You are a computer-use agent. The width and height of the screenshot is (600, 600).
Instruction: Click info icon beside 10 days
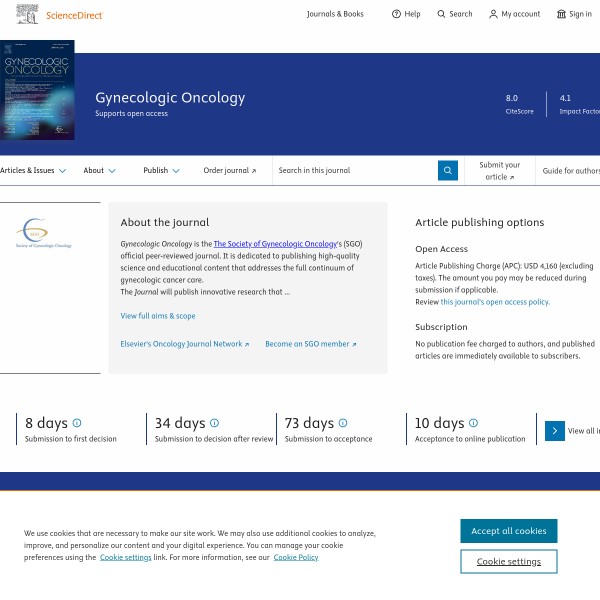pyautogui.click(x=473, y=423)
